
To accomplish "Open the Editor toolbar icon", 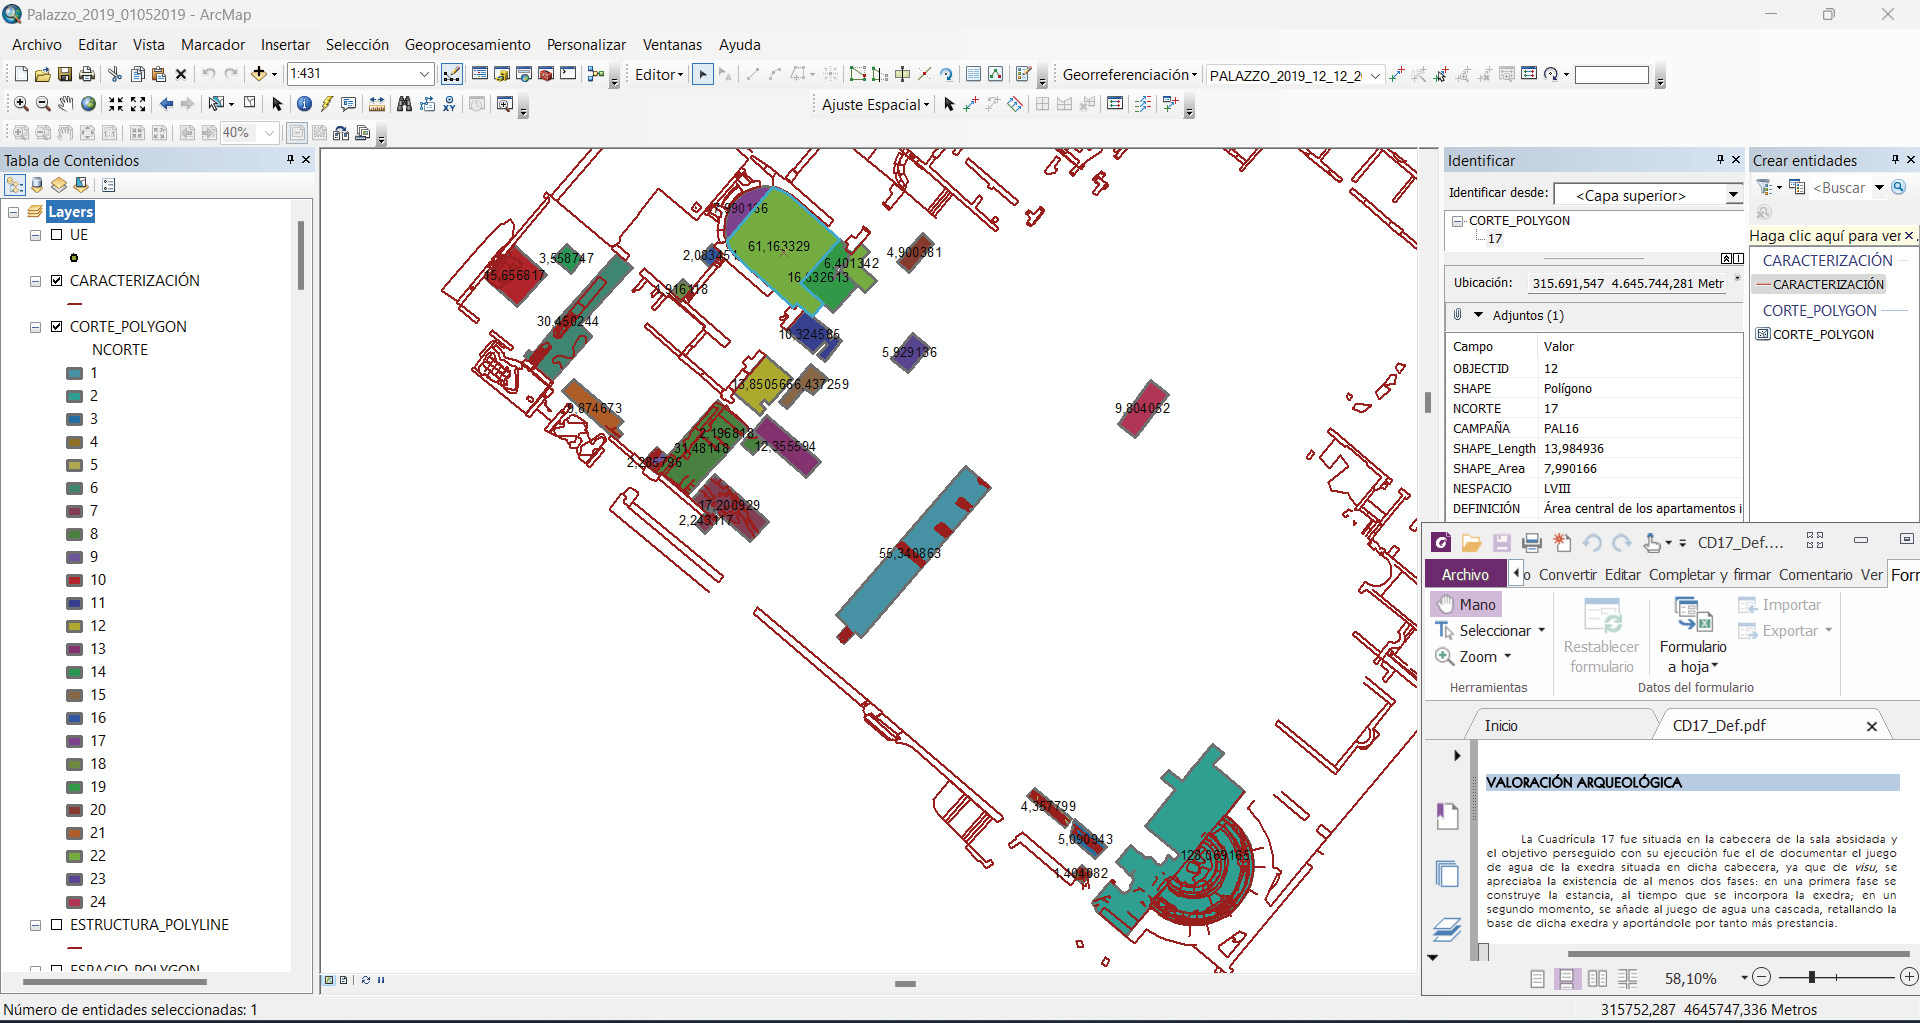I will [x=452, y=74].
